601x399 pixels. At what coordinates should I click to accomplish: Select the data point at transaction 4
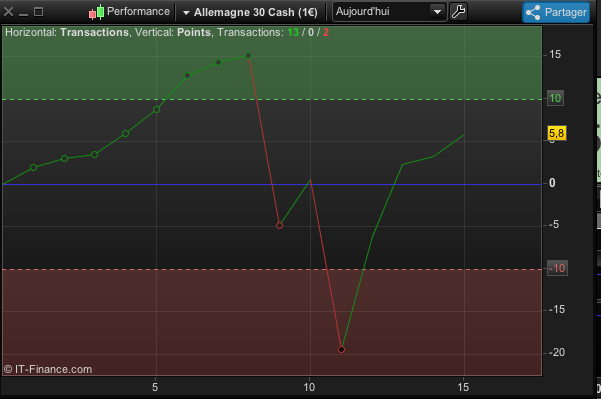click(x=125, y=133)
